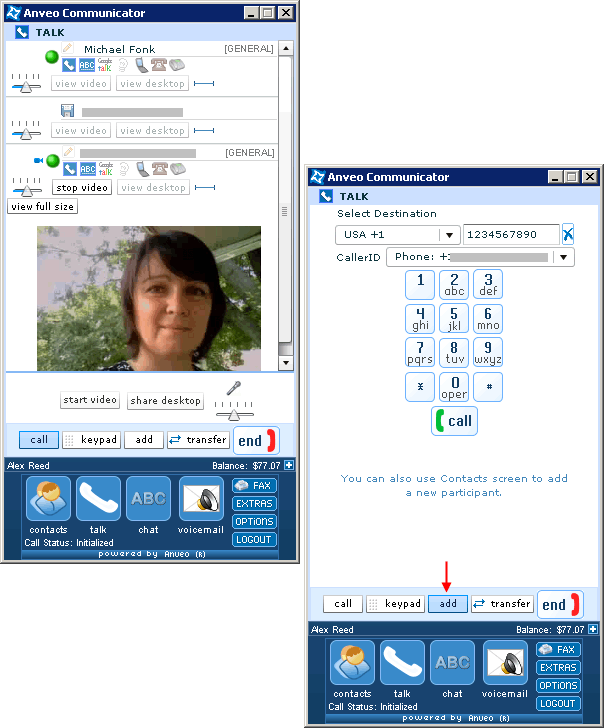Select the call tab in left window

(39, 440)
